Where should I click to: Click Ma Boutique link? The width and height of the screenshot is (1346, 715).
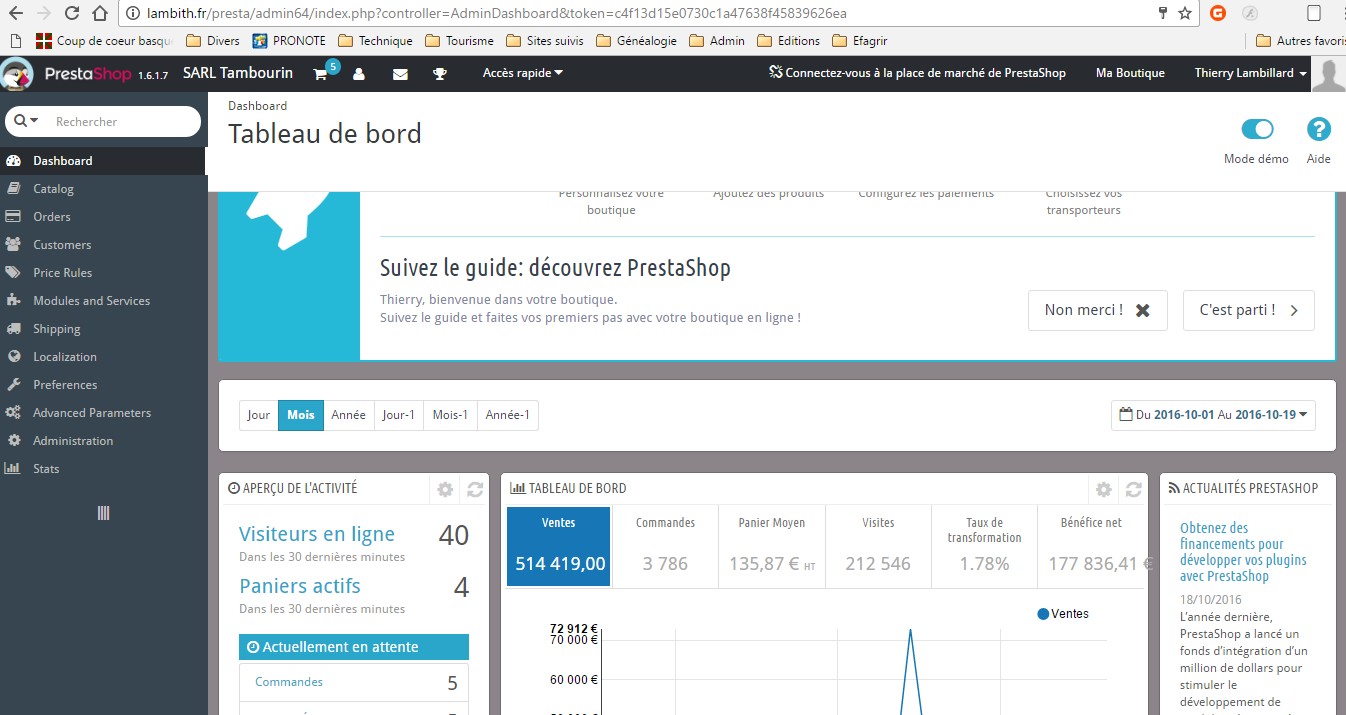[x=1130, y=73]
